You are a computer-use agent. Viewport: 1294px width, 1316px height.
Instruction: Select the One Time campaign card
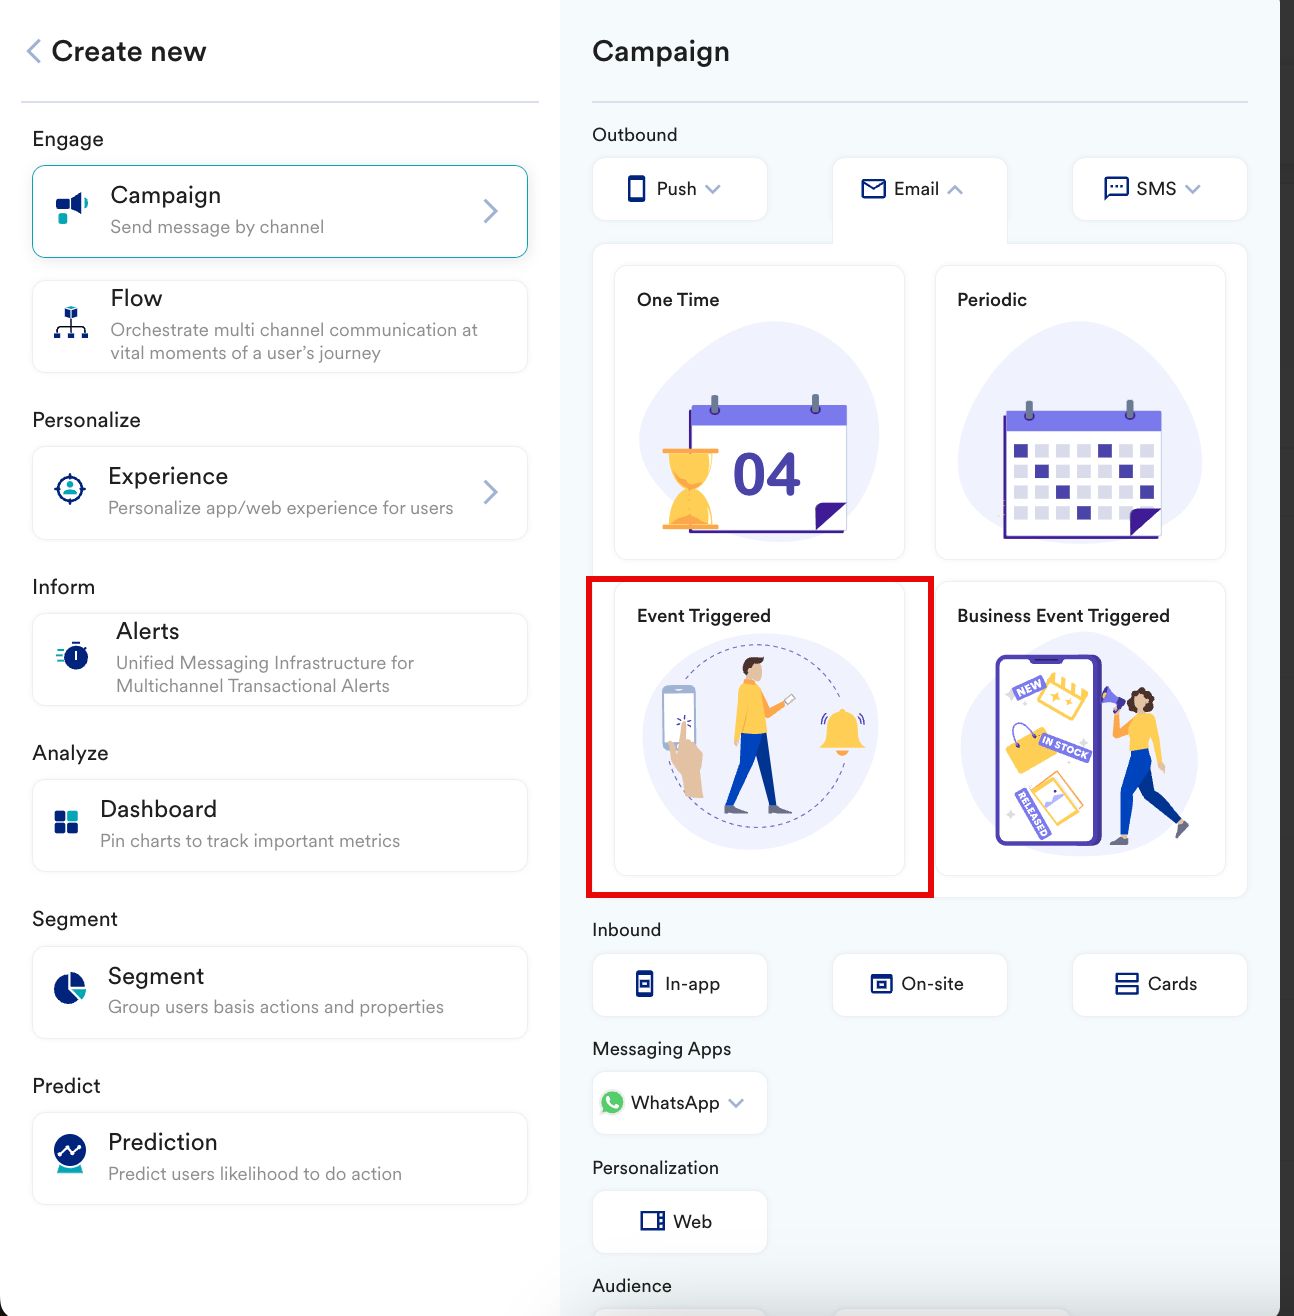click(x=759, y=412)
